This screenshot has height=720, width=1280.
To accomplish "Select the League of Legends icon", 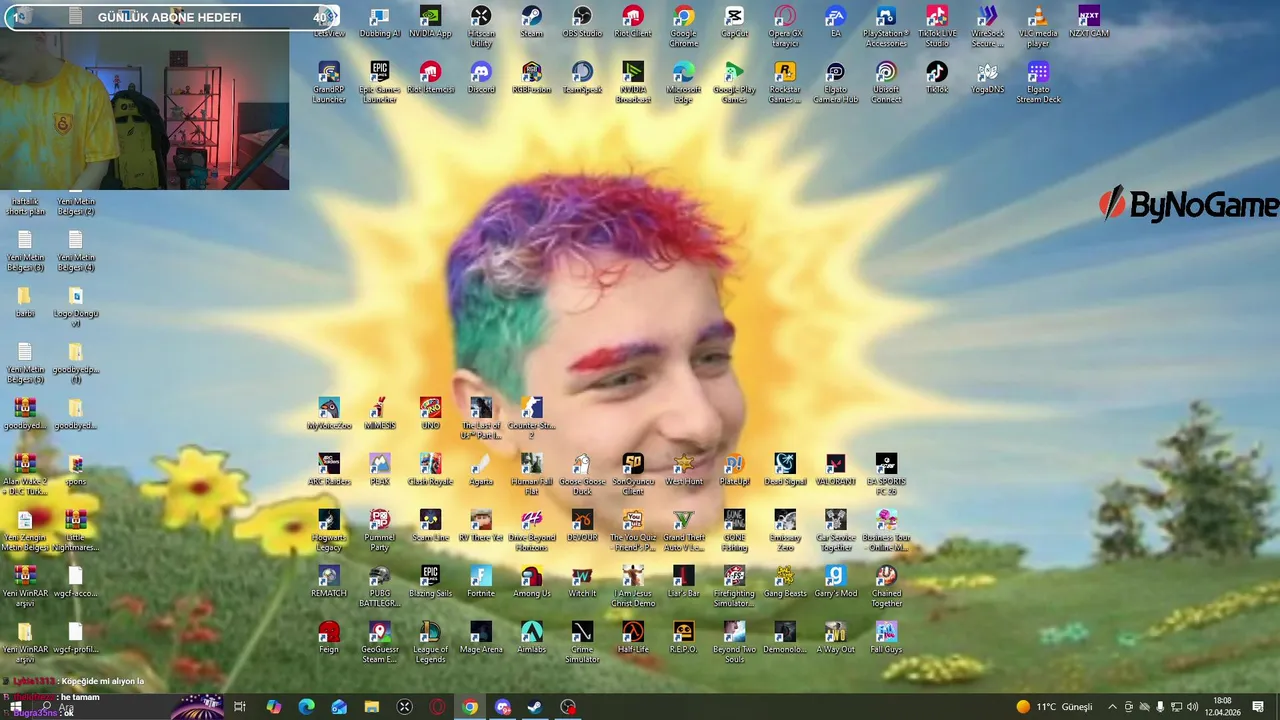I will 430,643.
